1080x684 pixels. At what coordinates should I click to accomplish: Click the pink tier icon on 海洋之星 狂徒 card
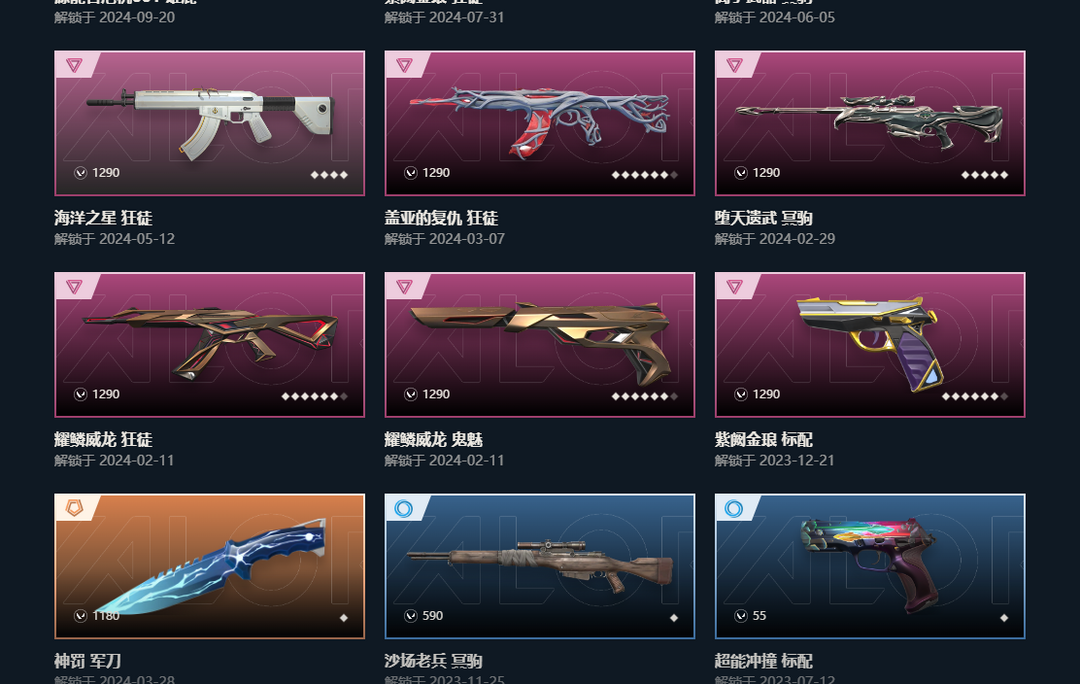click(74, 65)
